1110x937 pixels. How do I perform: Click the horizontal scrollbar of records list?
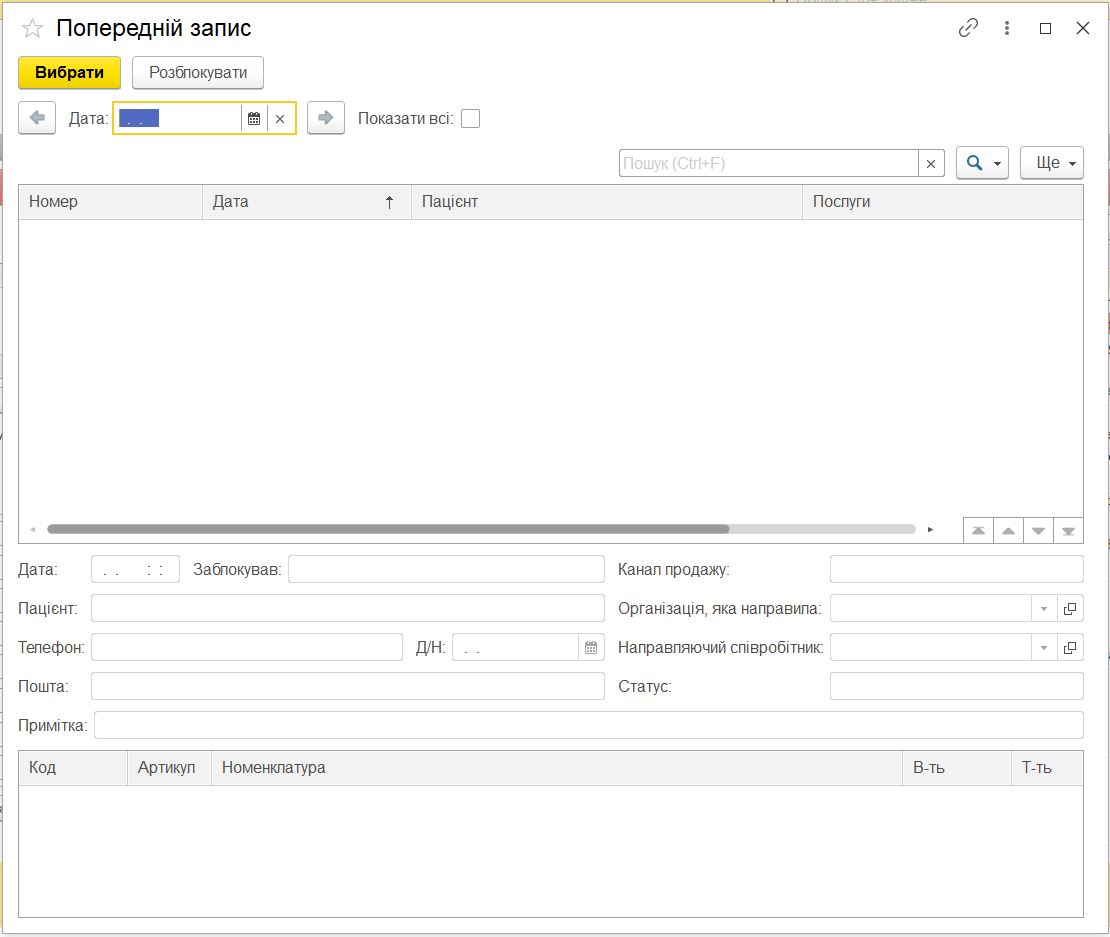[388, 529]
